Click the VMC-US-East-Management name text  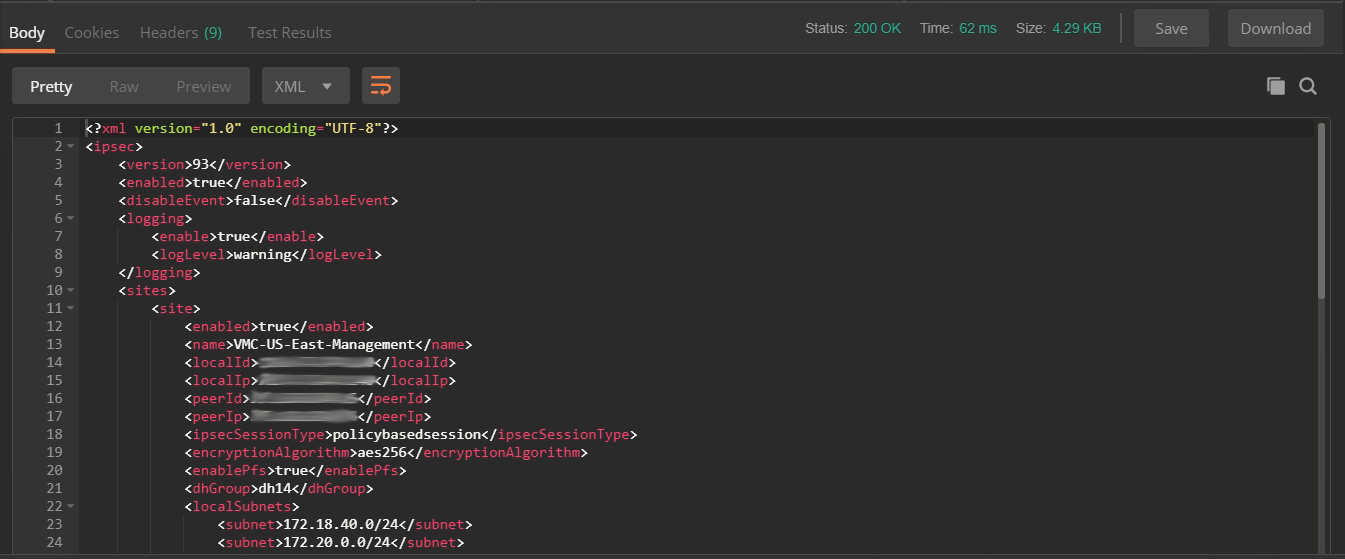331,345
